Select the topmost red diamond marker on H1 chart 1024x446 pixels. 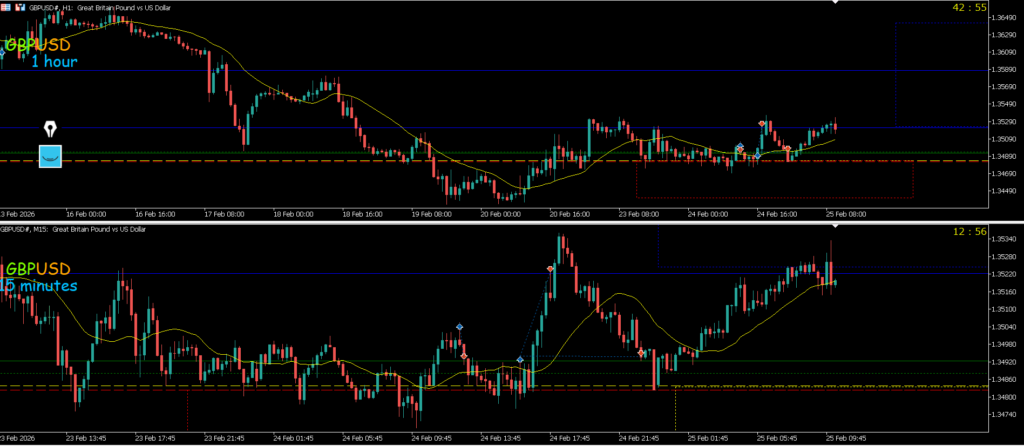(763, 123)
